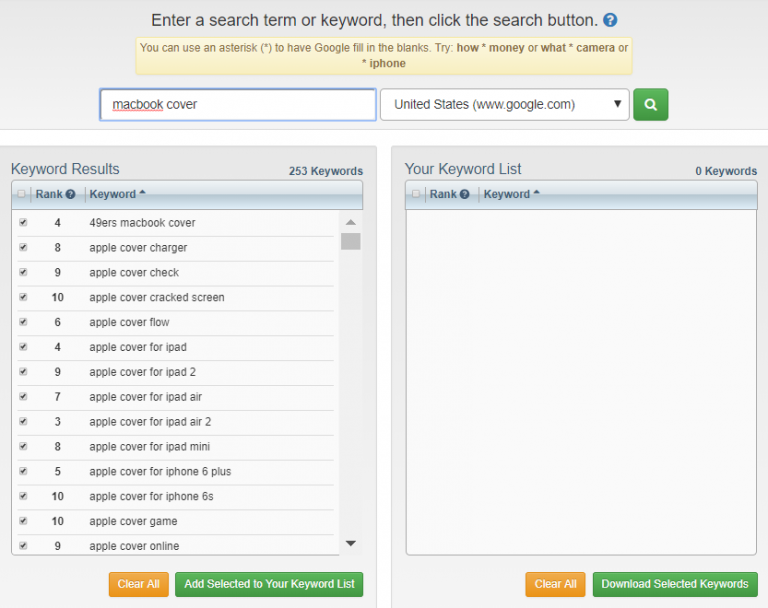
Task: Sort Your Keyword List by Rank column
Action: click(443, 195)
